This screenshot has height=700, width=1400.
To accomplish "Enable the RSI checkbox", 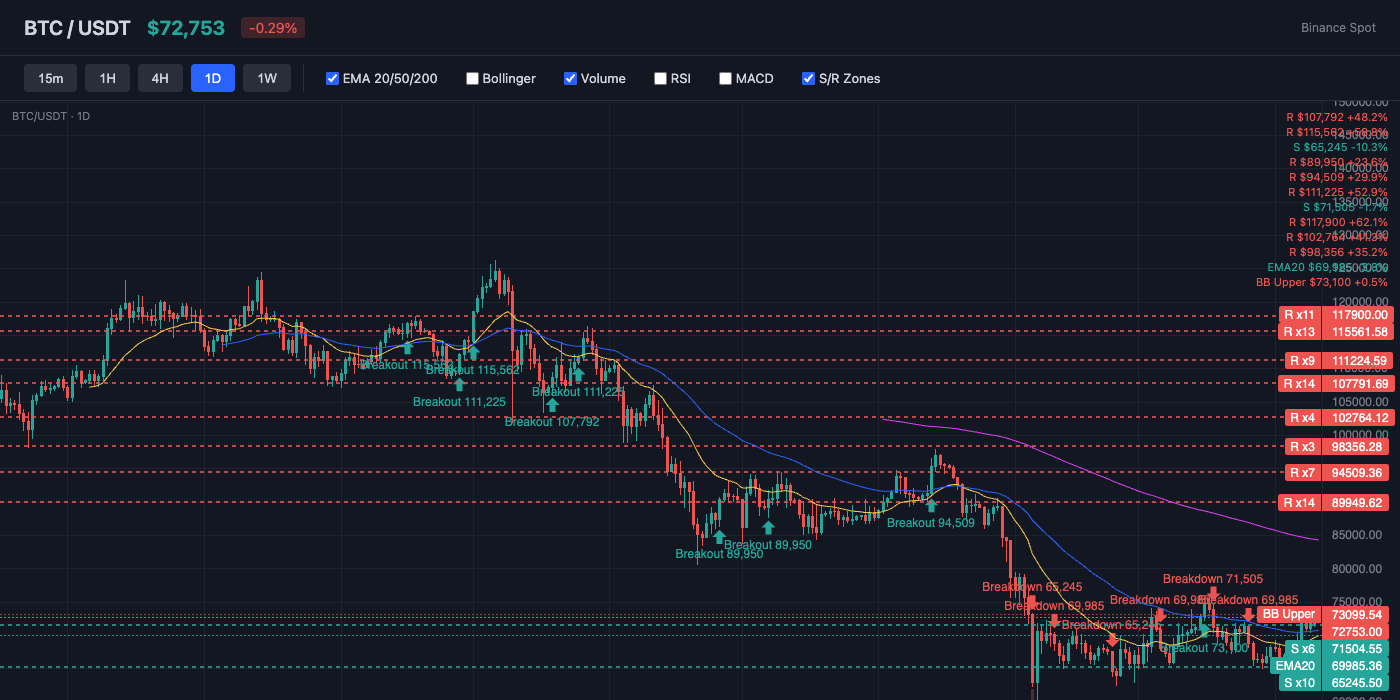I will point(660,78).
